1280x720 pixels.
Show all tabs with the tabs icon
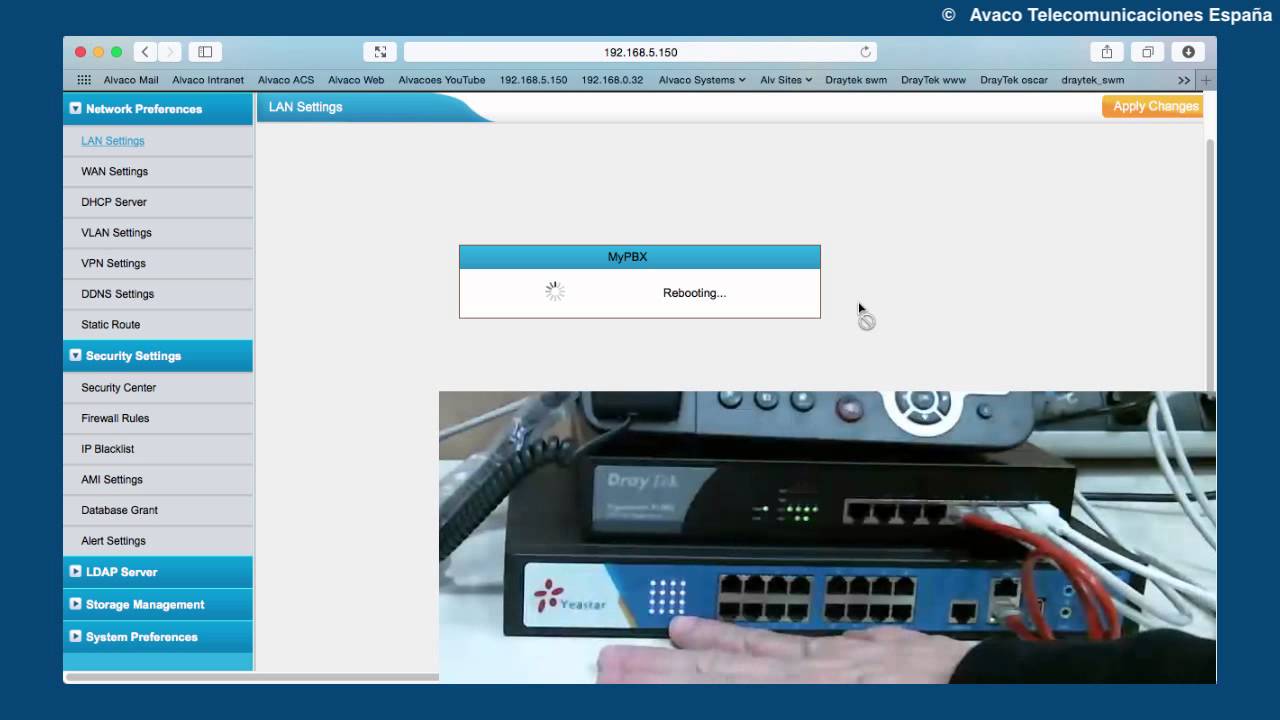(1148, 52)
